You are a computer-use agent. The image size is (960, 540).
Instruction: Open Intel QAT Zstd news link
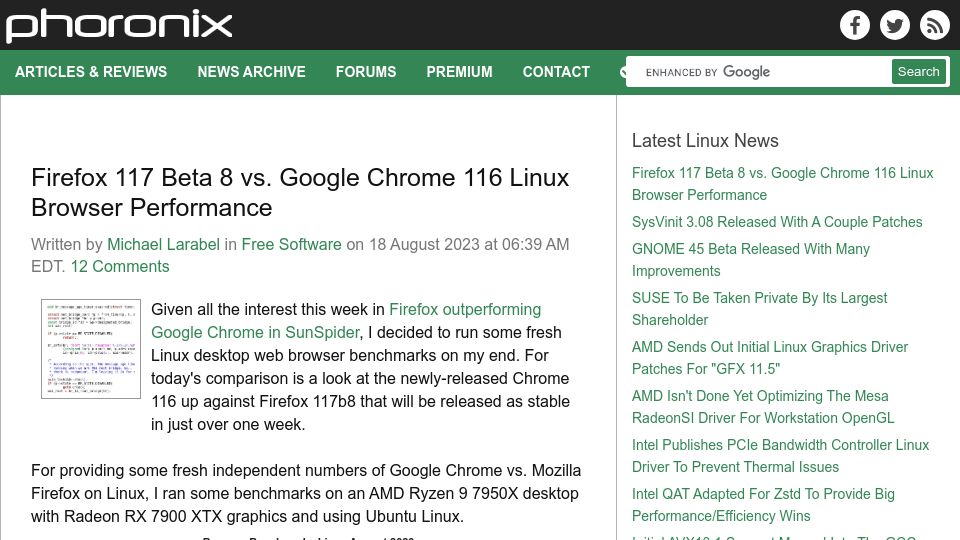click(763, 504)
